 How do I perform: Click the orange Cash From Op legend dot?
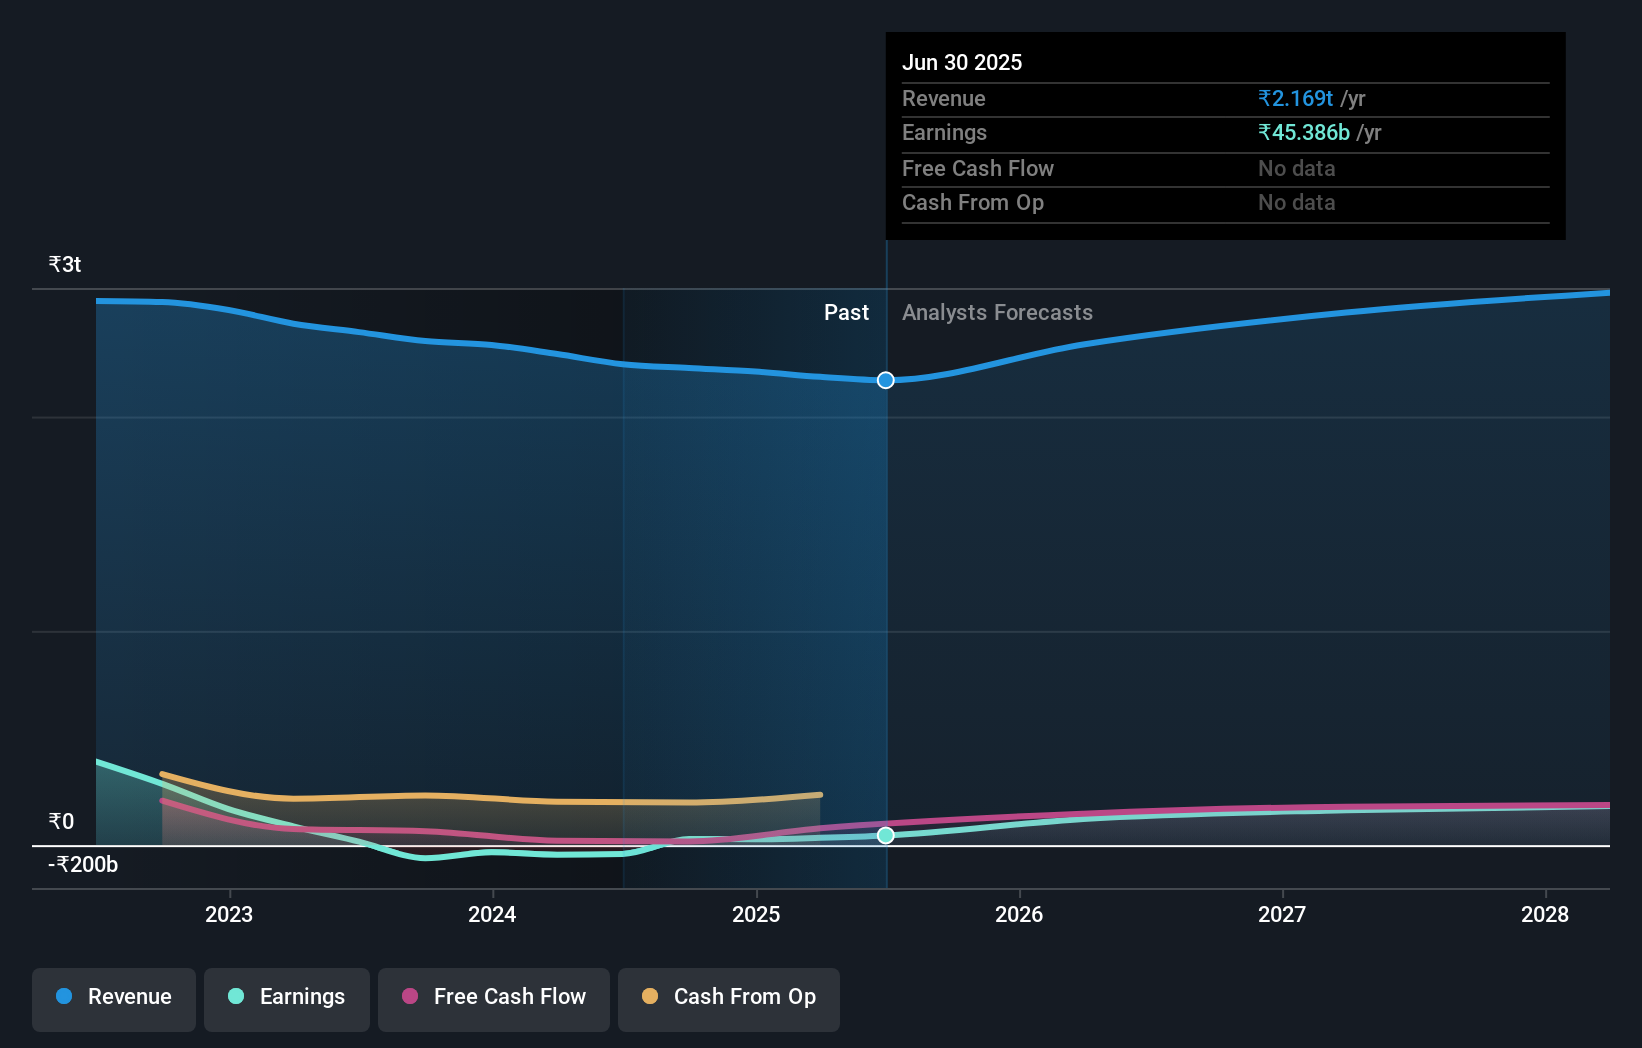(x=650, y=997)
